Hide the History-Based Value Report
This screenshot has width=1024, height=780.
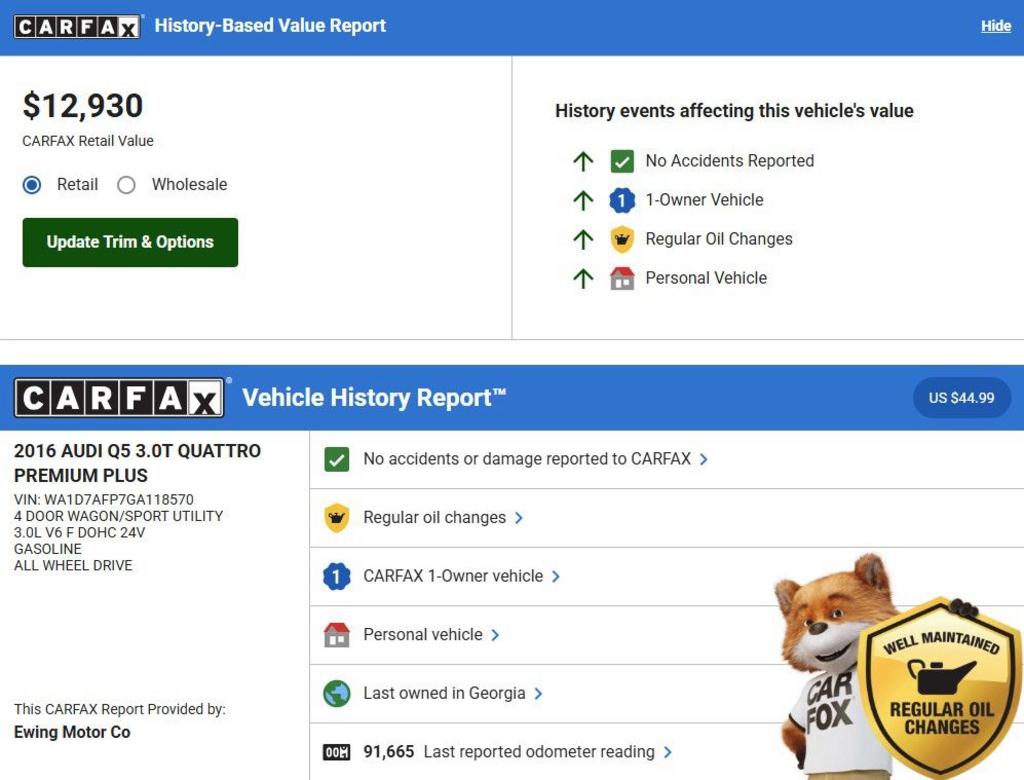pyautogui.click(x=995, y=26)
